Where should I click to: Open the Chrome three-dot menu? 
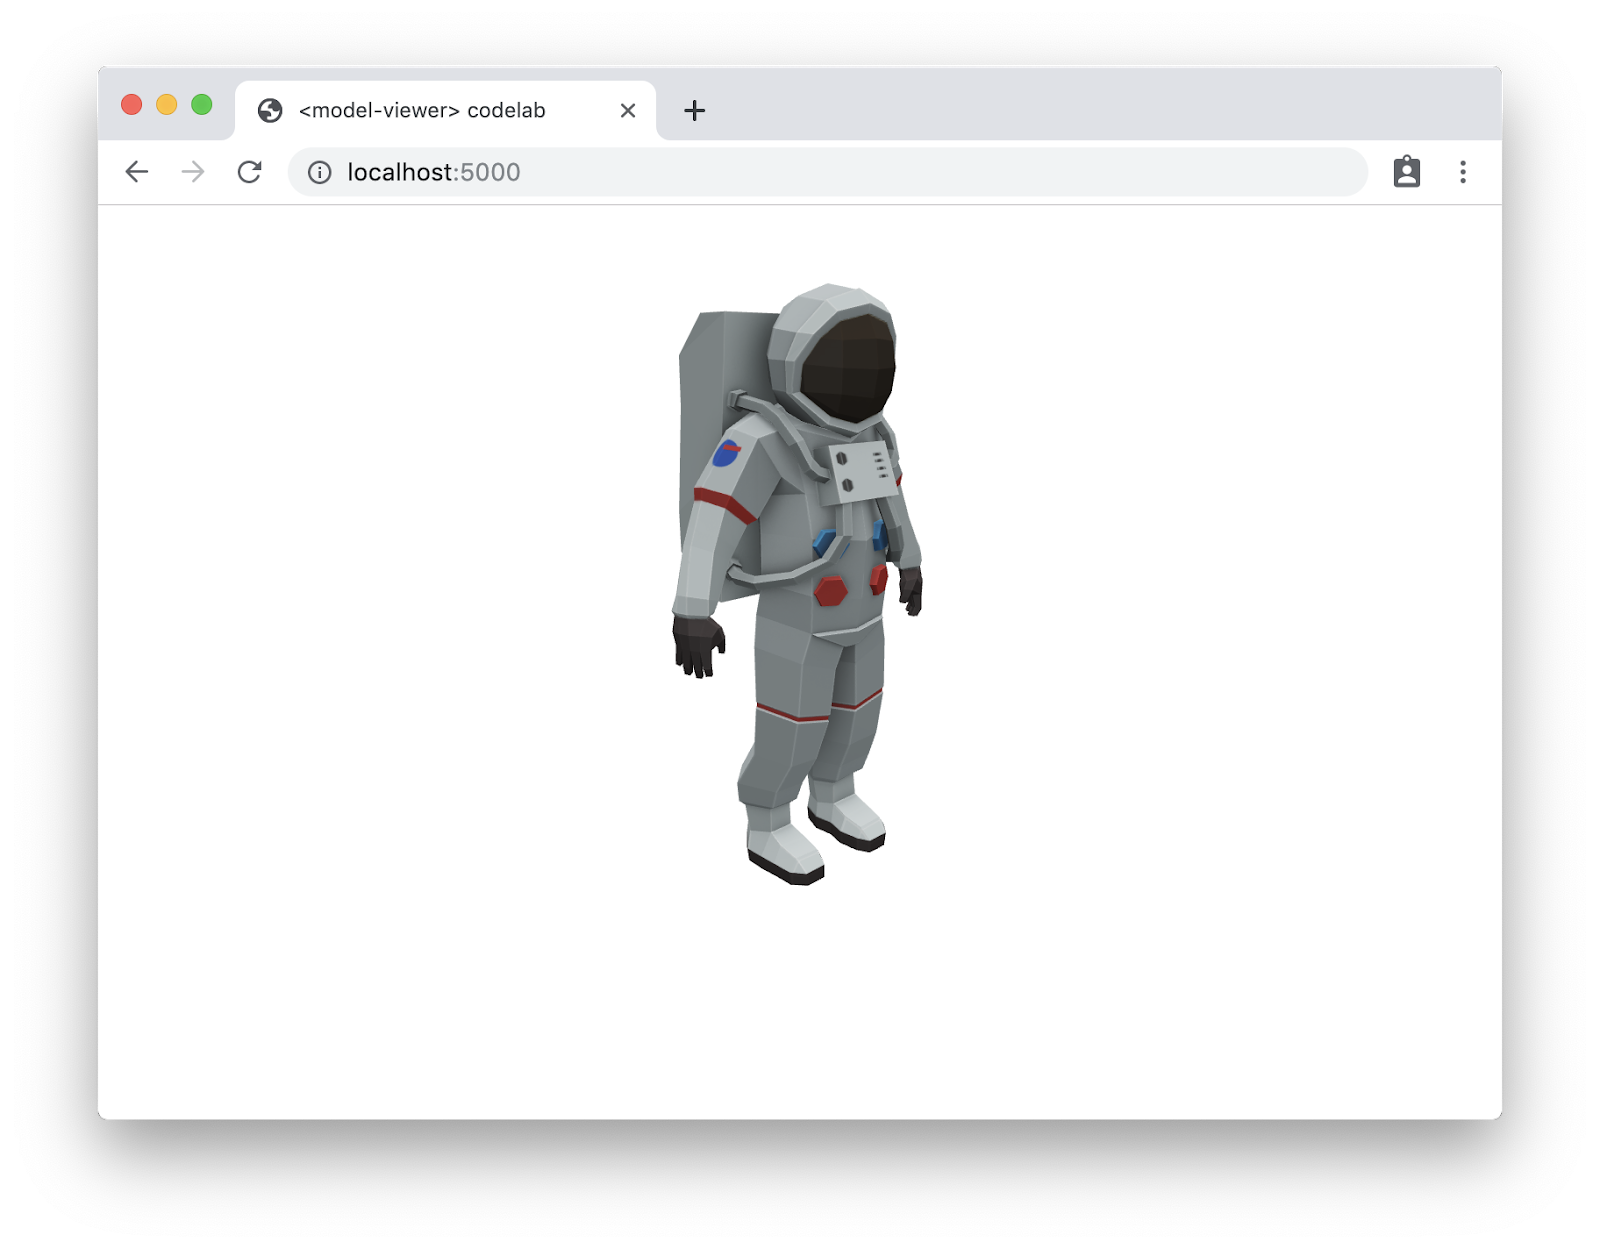tap(1462, 172)
